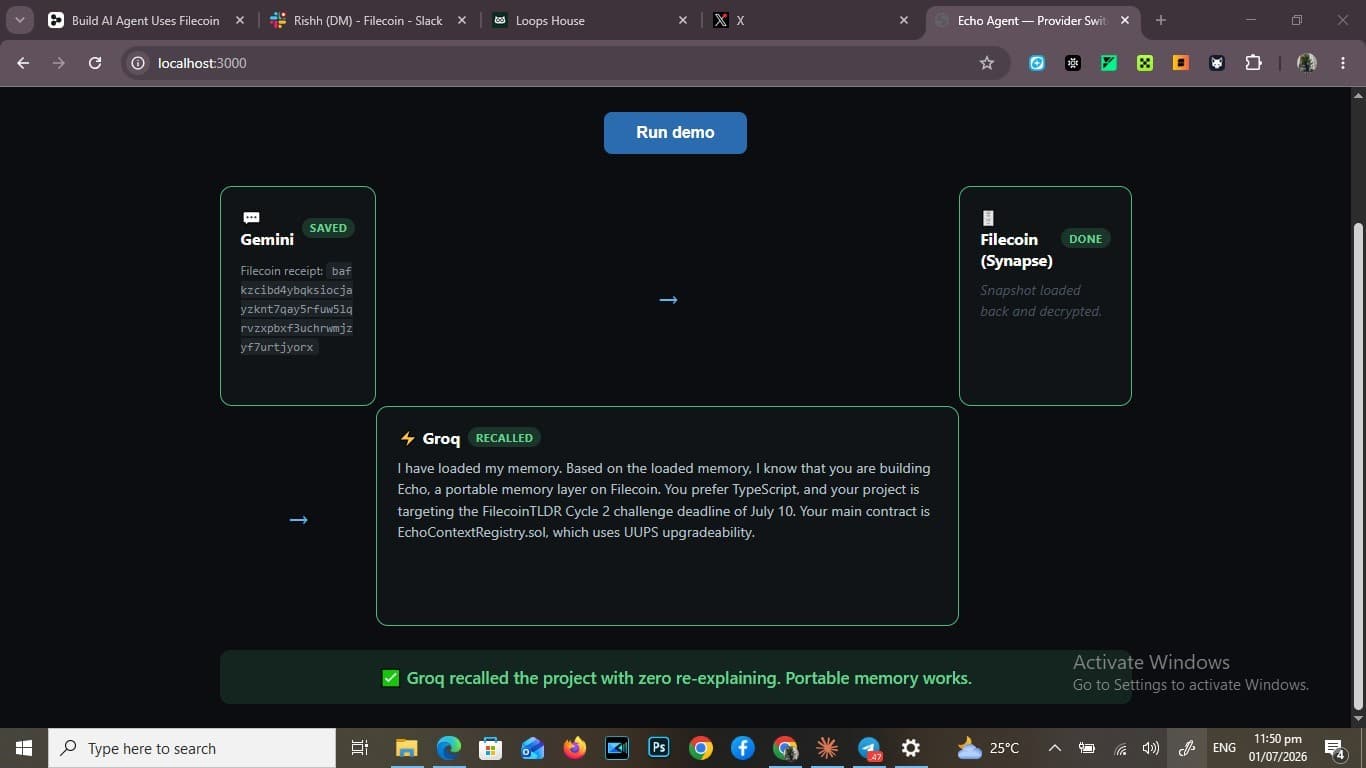This screenshot has height=768, width=1366.
Task: Click the green checkmark in success banner
Action: point(391,678)
